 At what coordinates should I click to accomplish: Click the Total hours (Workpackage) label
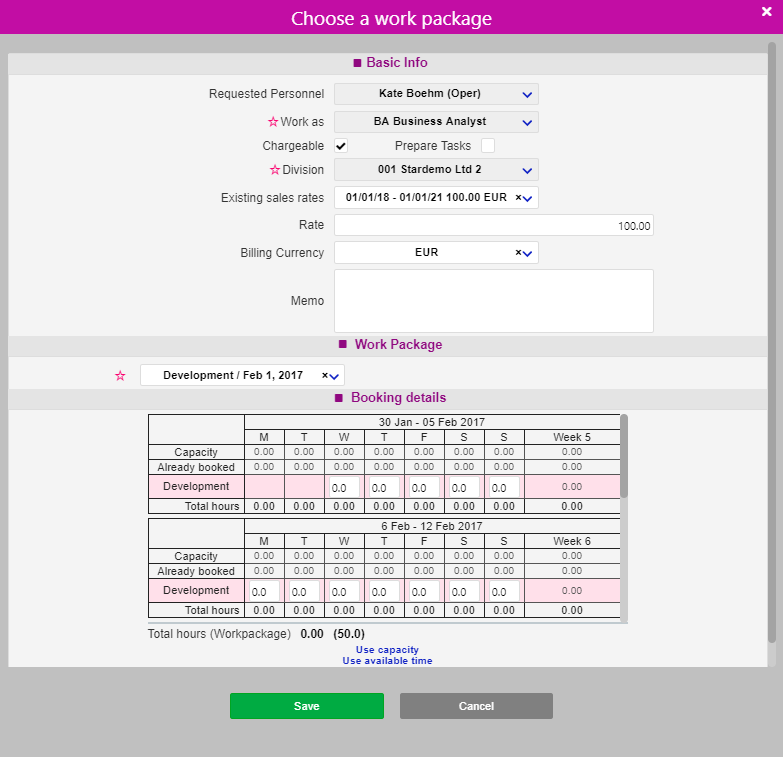click(219, 634)
